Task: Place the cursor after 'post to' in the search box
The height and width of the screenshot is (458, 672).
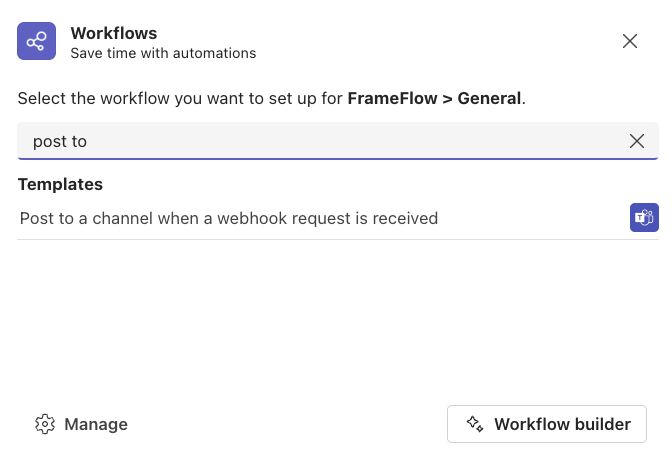Action: [88, 141]
